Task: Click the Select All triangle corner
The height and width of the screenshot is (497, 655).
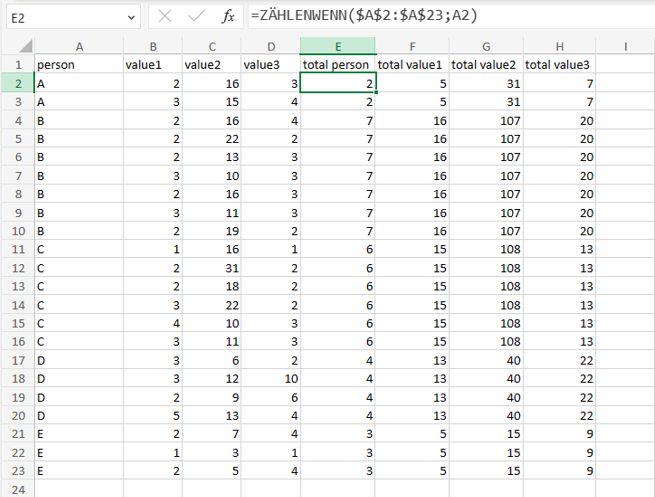Action: pos(25,46)
